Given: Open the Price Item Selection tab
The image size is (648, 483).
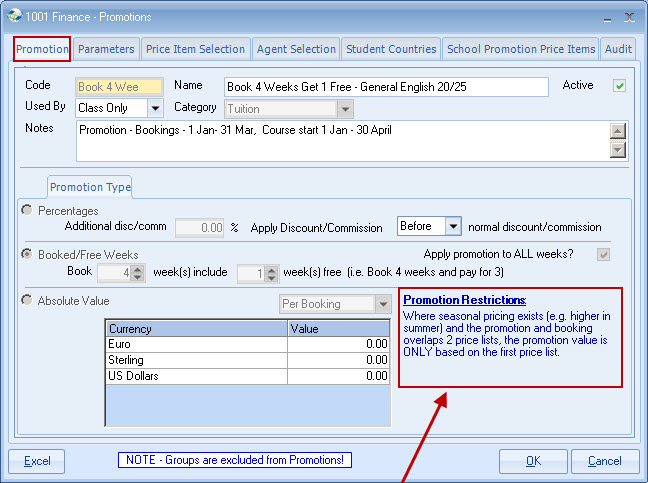Looking at the screenshot, I should point(195,49).
